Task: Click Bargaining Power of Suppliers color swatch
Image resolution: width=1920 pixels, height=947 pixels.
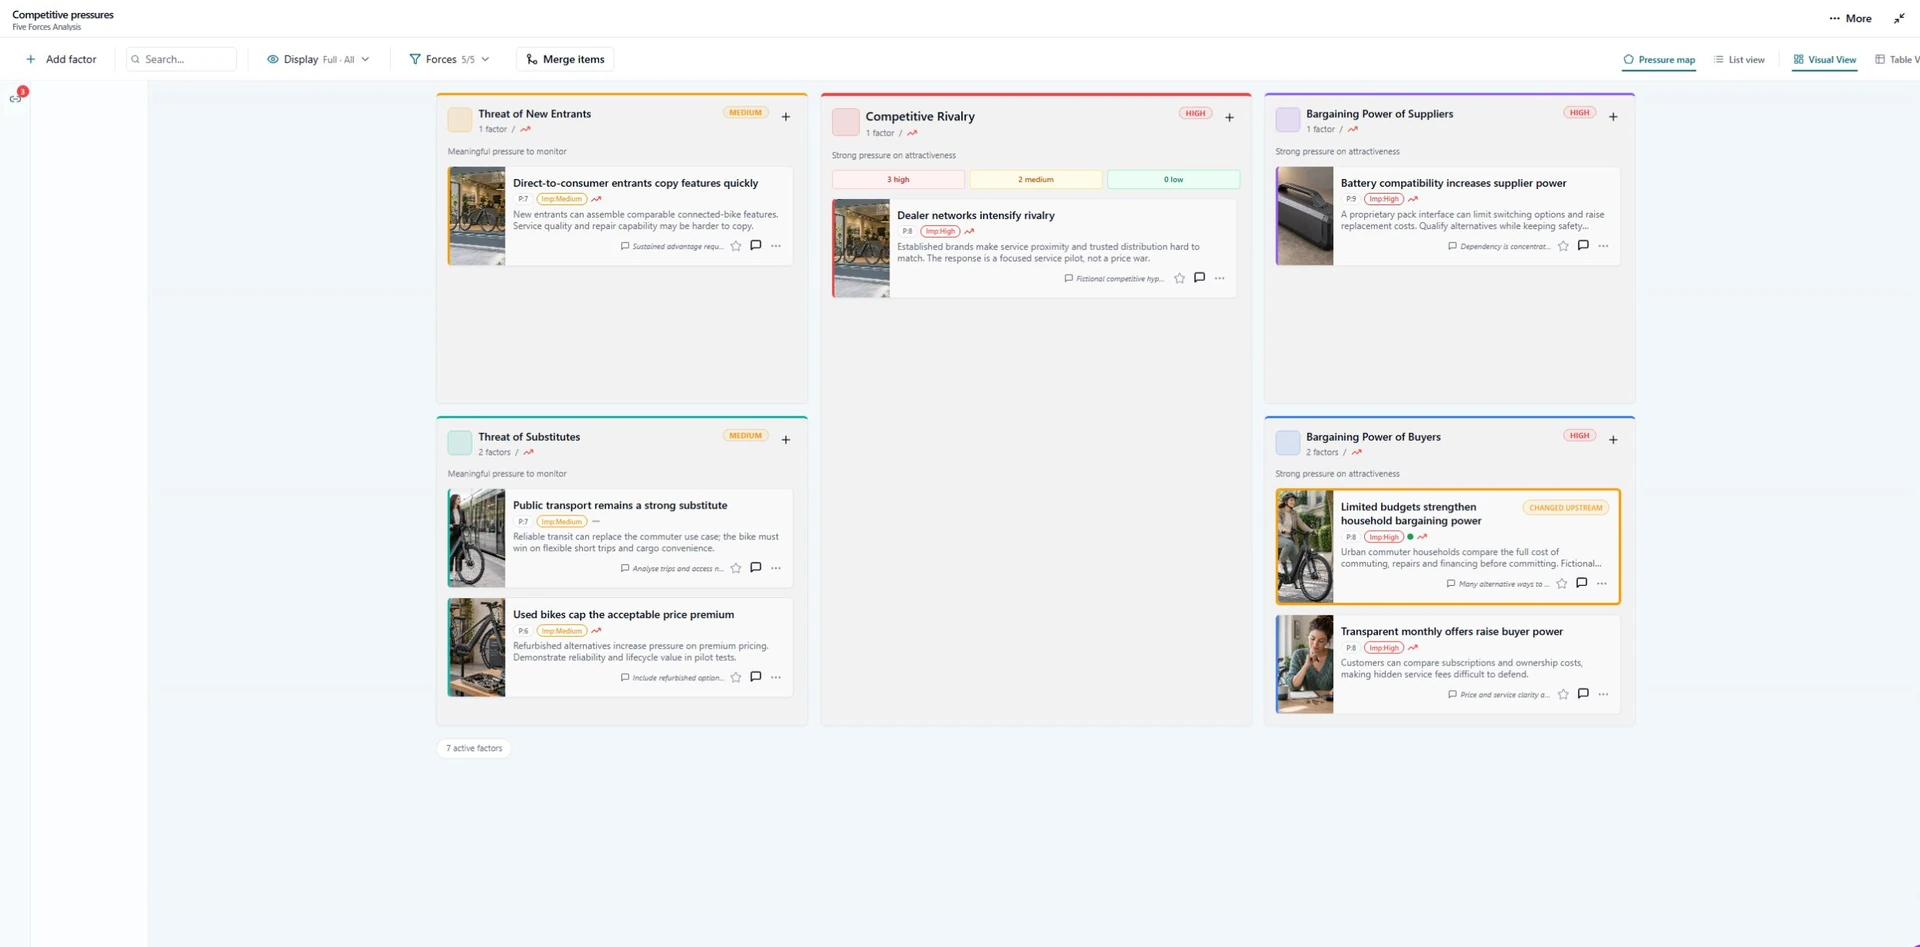Action: coord(1288,120)
